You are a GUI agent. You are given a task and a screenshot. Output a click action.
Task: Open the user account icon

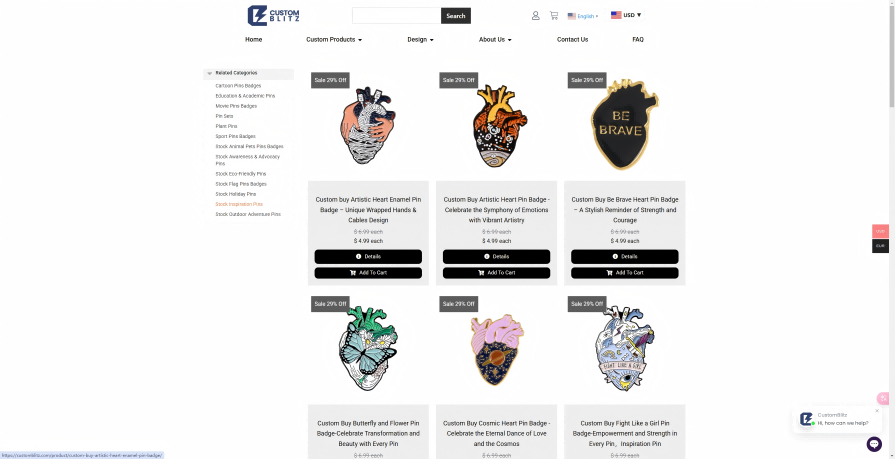click(x=535, y=15)
